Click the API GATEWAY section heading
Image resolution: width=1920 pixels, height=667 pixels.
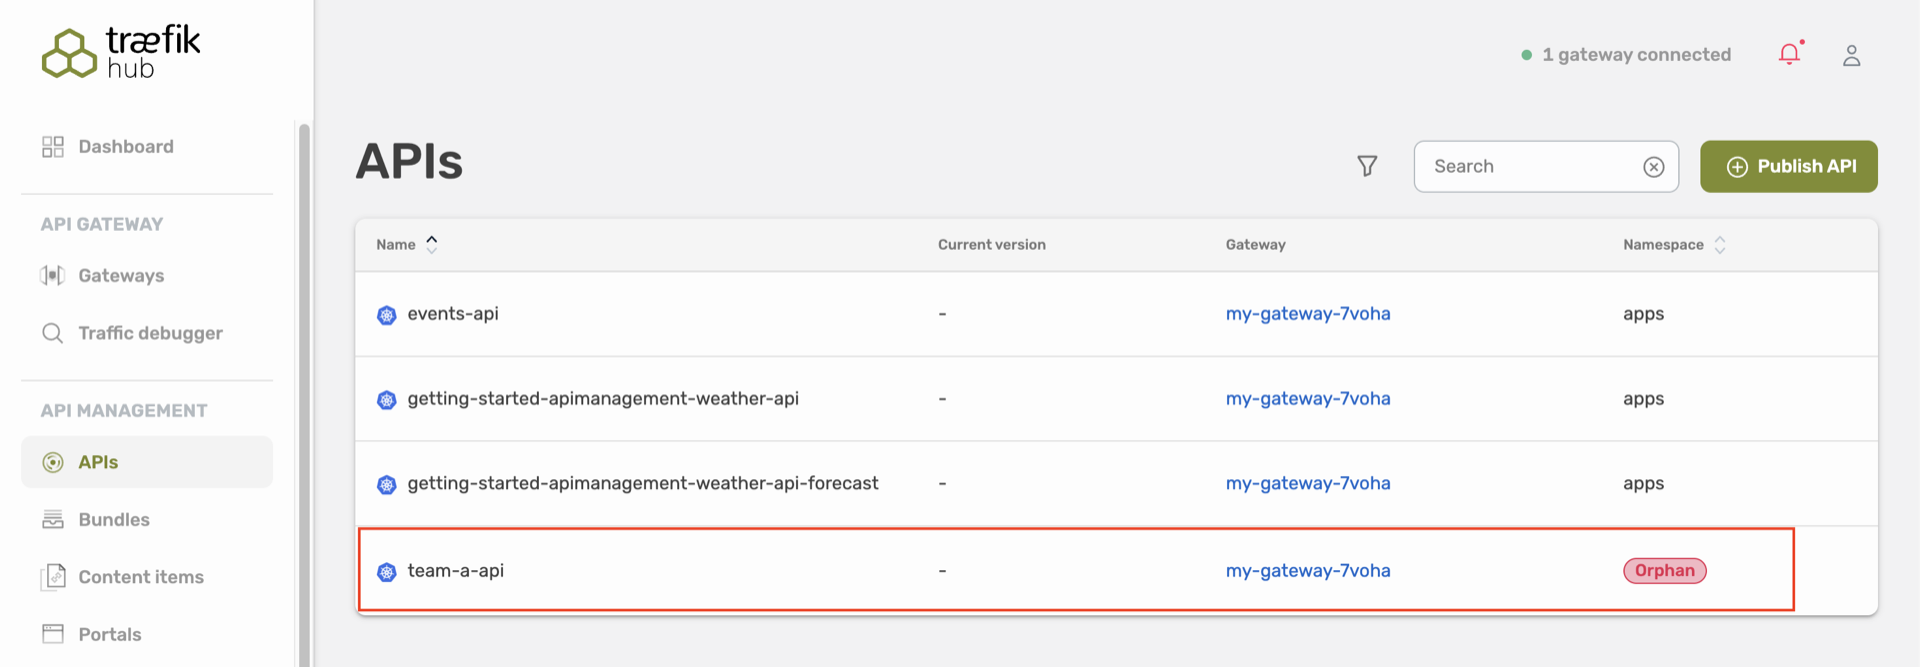pyautogui.click(x=102, y=224)
